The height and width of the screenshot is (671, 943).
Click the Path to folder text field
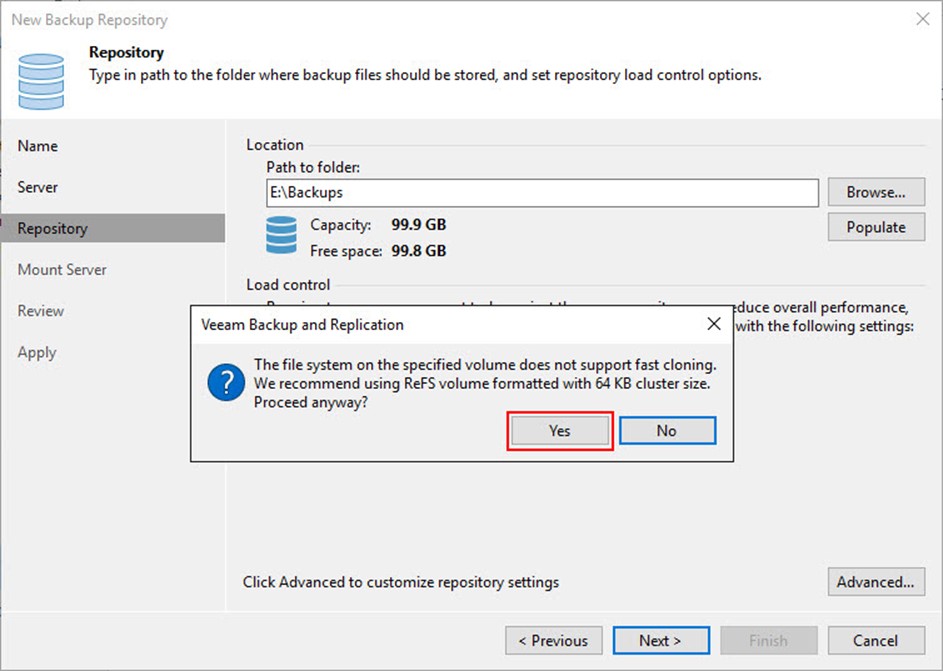542,192
